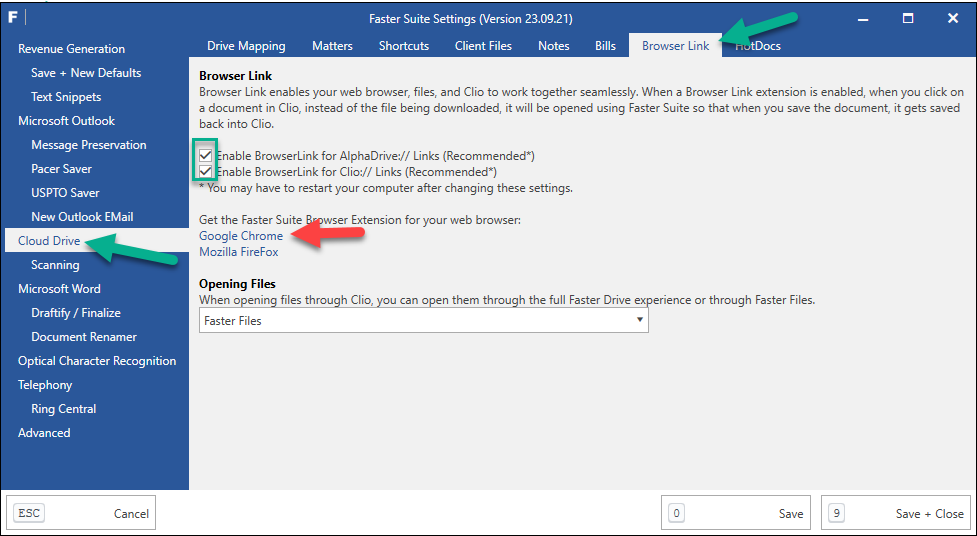Enable BrowserLink for AlphaDrive:// Links checkbox
The height and width of the screenshot is (536, 977).
pos(206,156)
